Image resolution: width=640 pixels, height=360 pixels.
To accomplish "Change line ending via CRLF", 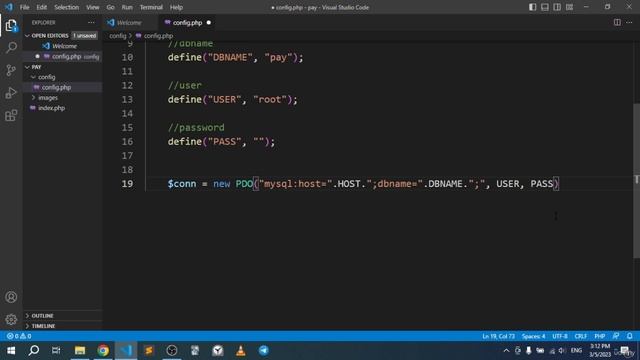I will (x=580, y=336).
